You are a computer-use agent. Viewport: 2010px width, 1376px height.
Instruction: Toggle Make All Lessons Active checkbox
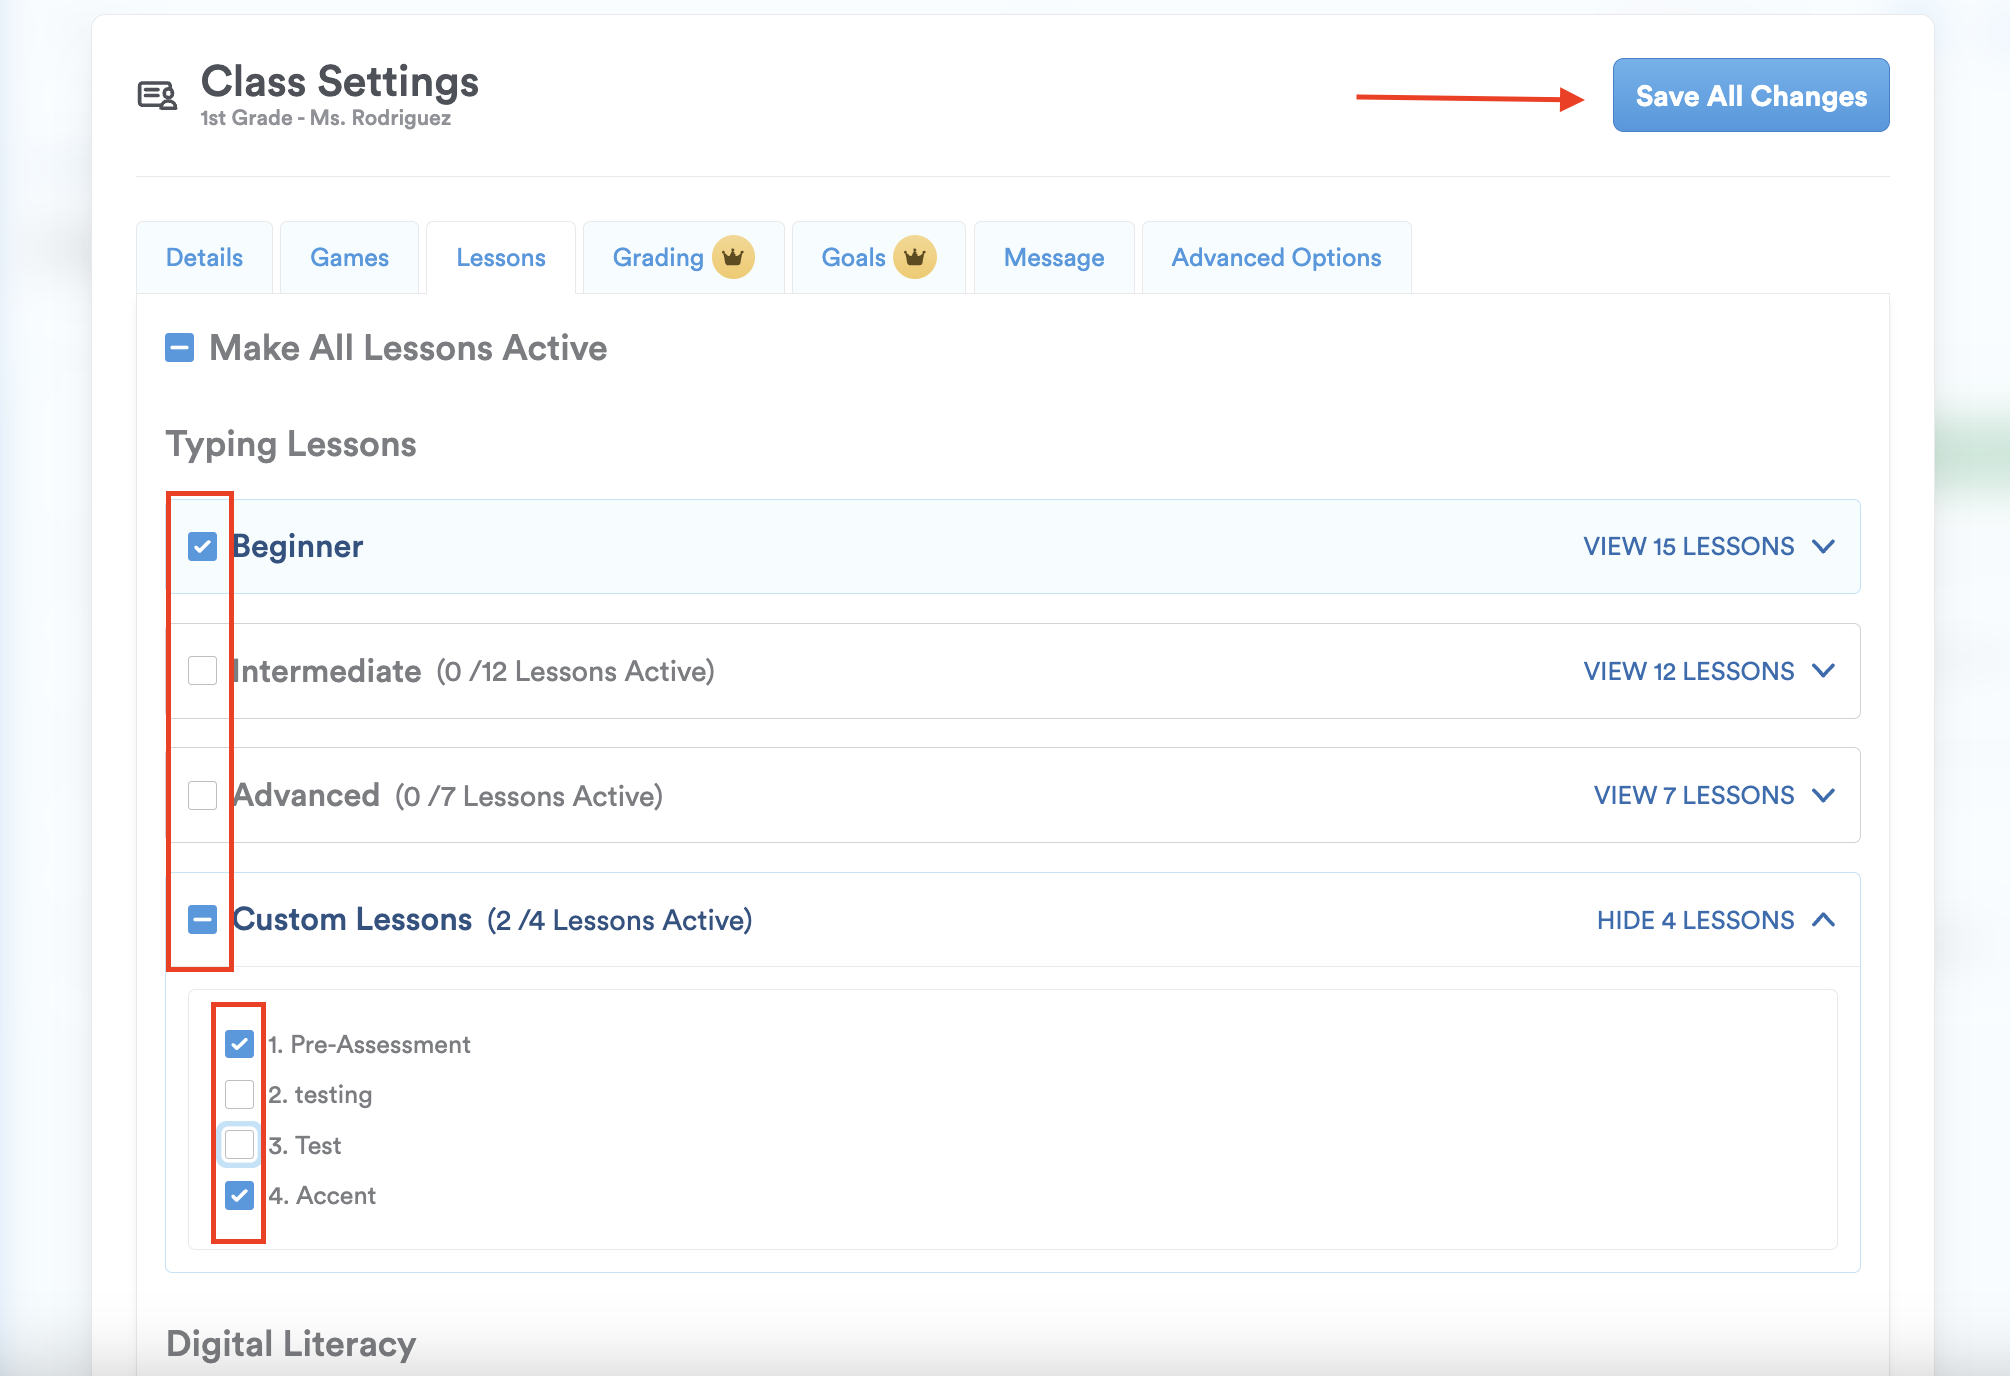tap(180, 348)
